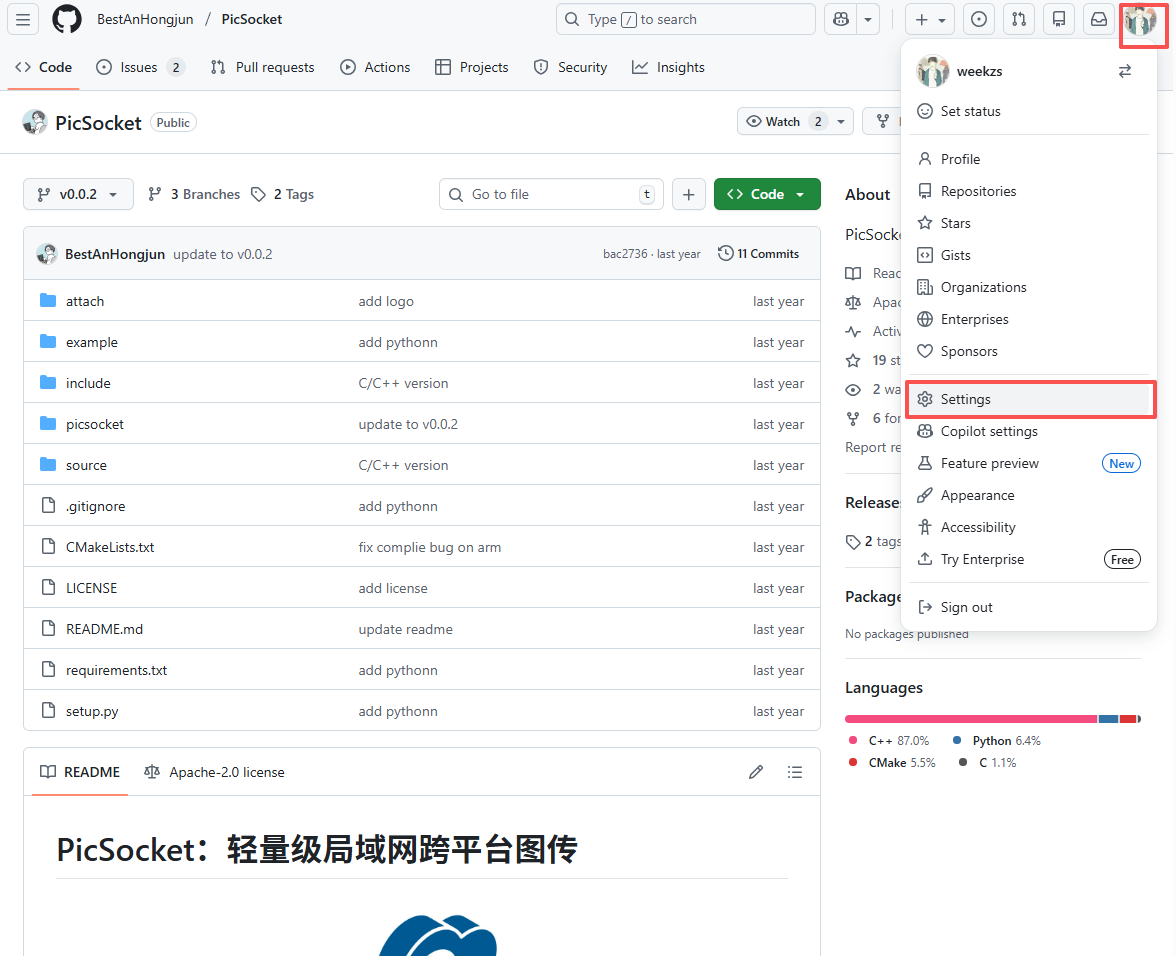Open Stars from user menu
The image size is (1176, 956).
pyautogui.click(x=1028, y=223)
